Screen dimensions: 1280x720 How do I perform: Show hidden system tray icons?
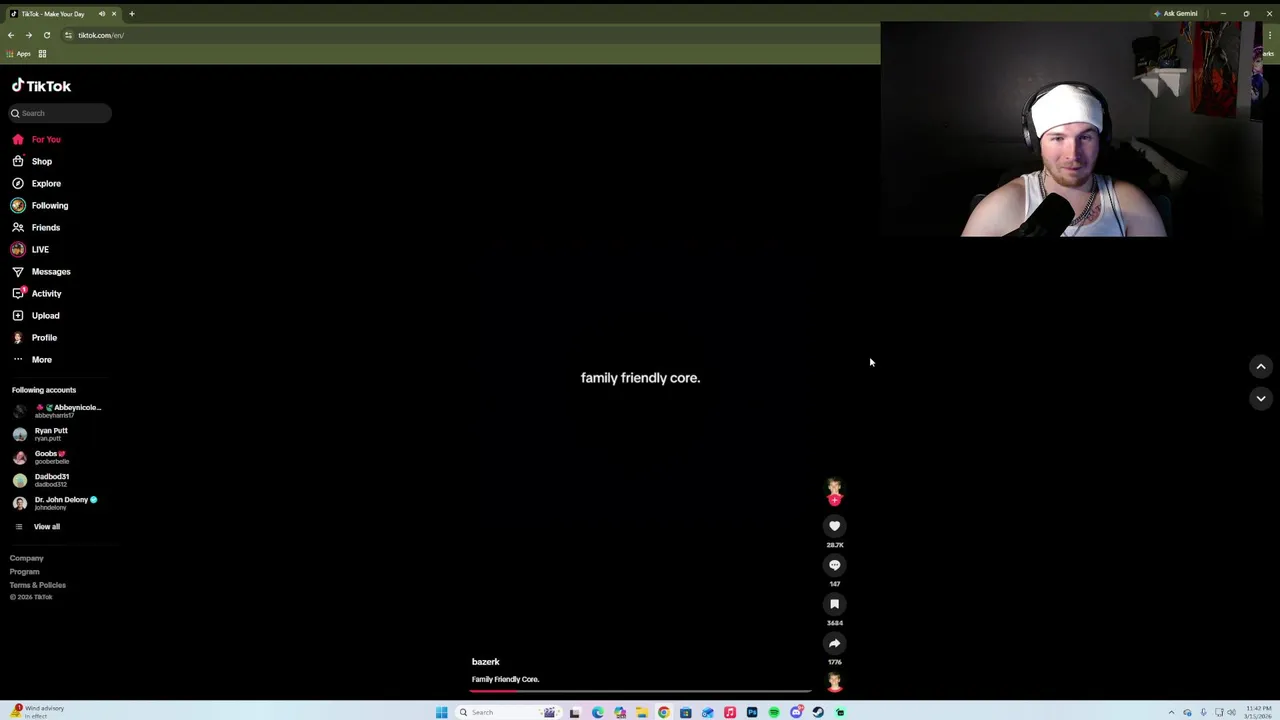(x=1171, y=712)
